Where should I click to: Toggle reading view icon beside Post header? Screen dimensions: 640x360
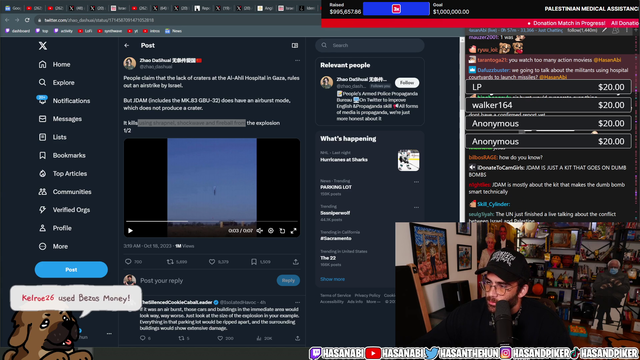[295, 46]
